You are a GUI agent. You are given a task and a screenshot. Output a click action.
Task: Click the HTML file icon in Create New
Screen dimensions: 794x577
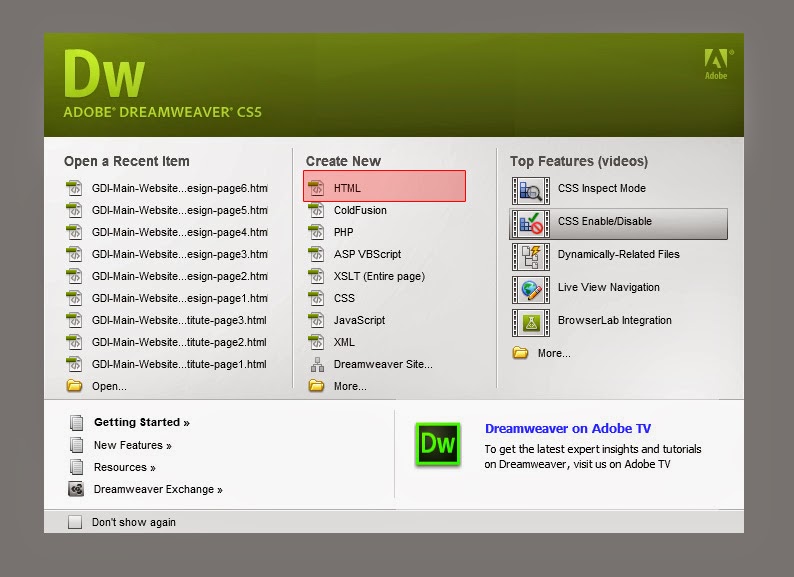click(316, 188)
